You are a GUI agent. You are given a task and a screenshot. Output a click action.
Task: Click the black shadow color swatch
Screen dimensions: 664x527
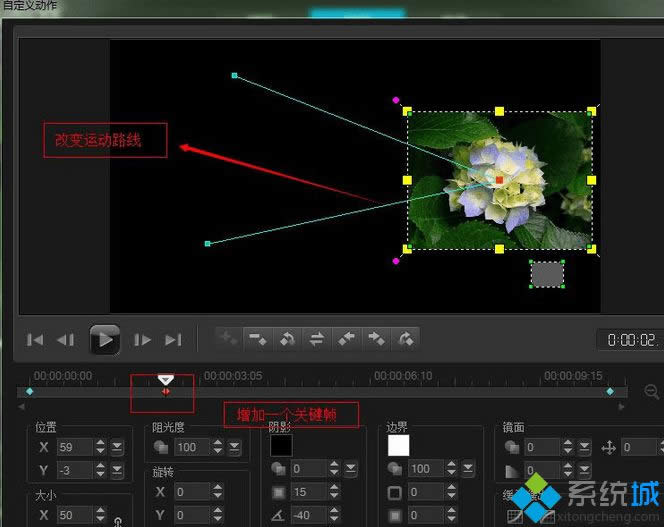(282, 445)
